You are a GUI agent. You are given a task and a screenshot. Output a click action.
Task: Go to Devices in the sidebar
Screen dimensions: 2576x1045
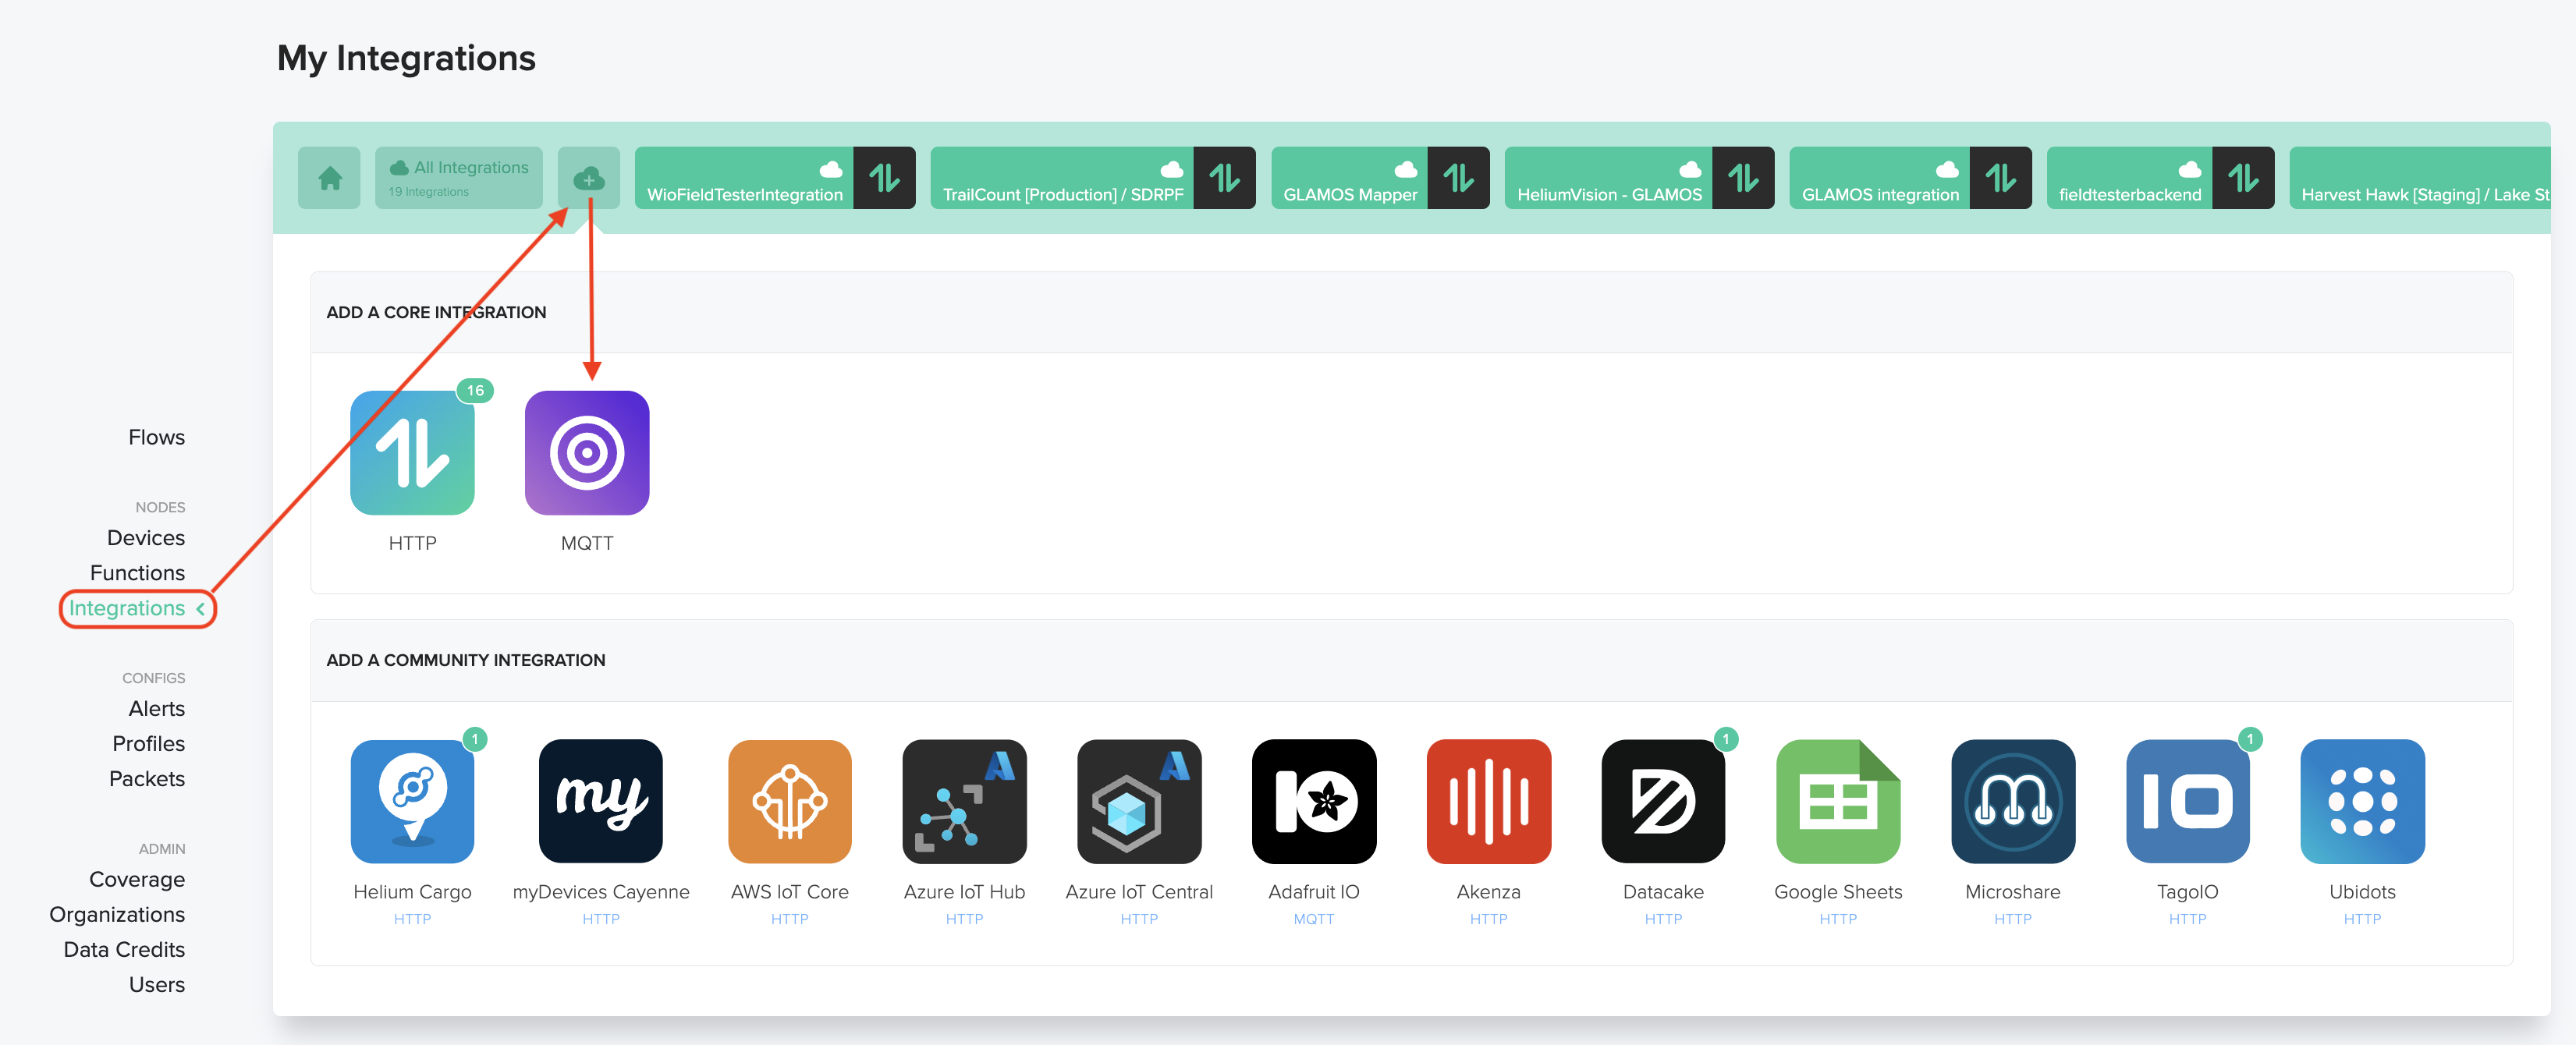(146, 538)
